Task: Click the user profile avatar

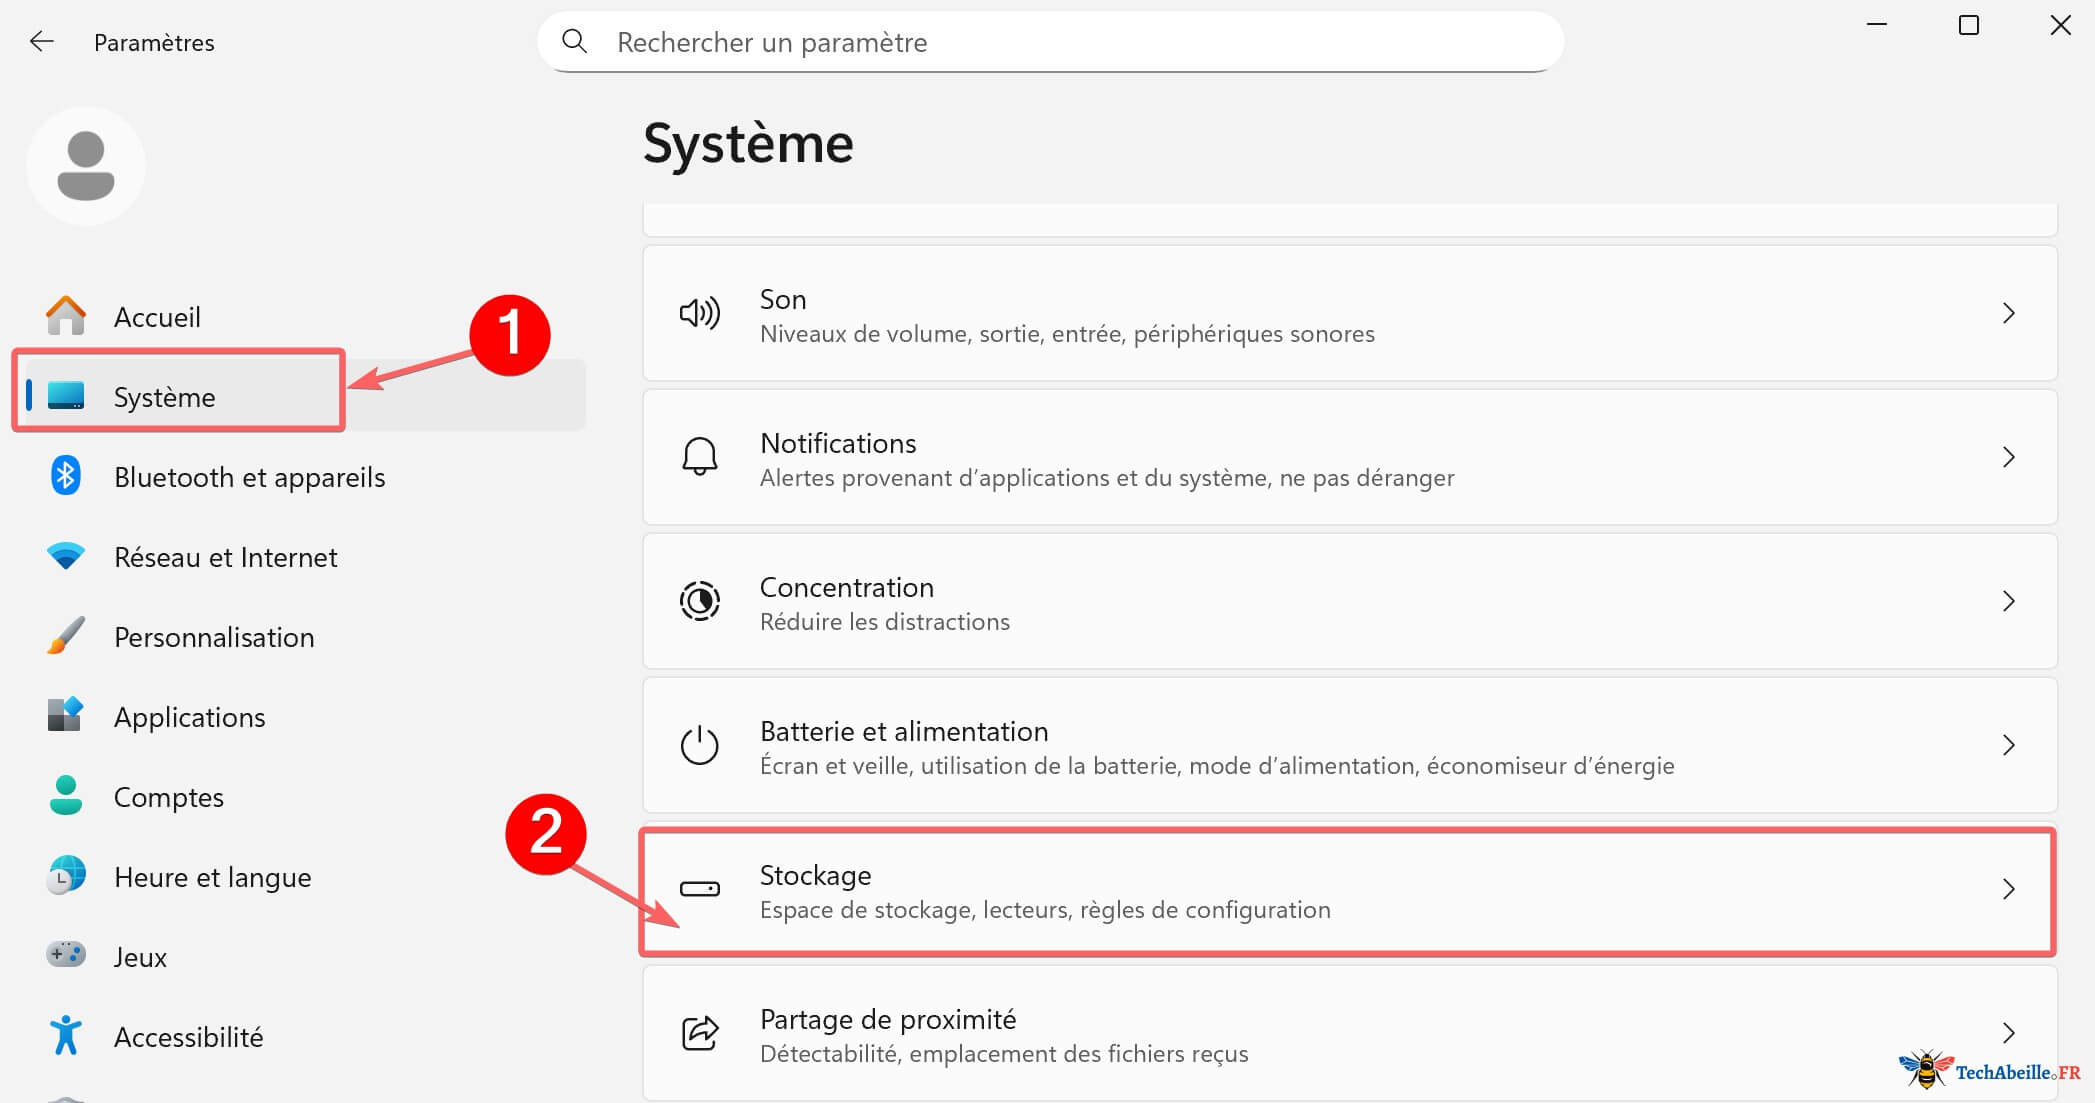Action: (x=85, y=166)
